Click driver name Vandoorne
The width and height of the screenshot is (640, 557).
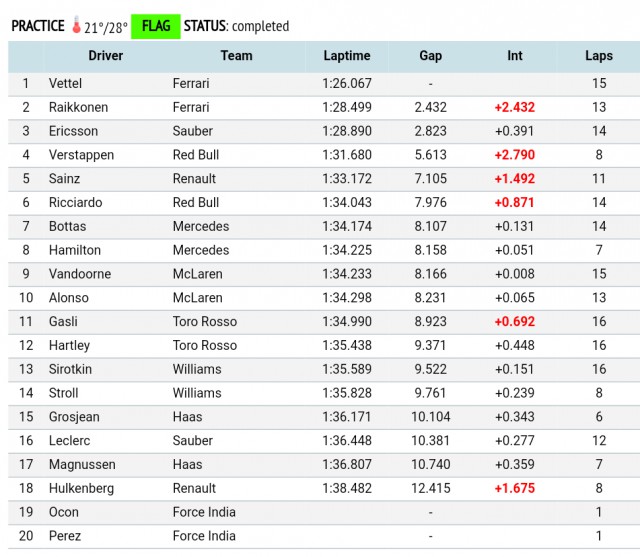[80, 274]
